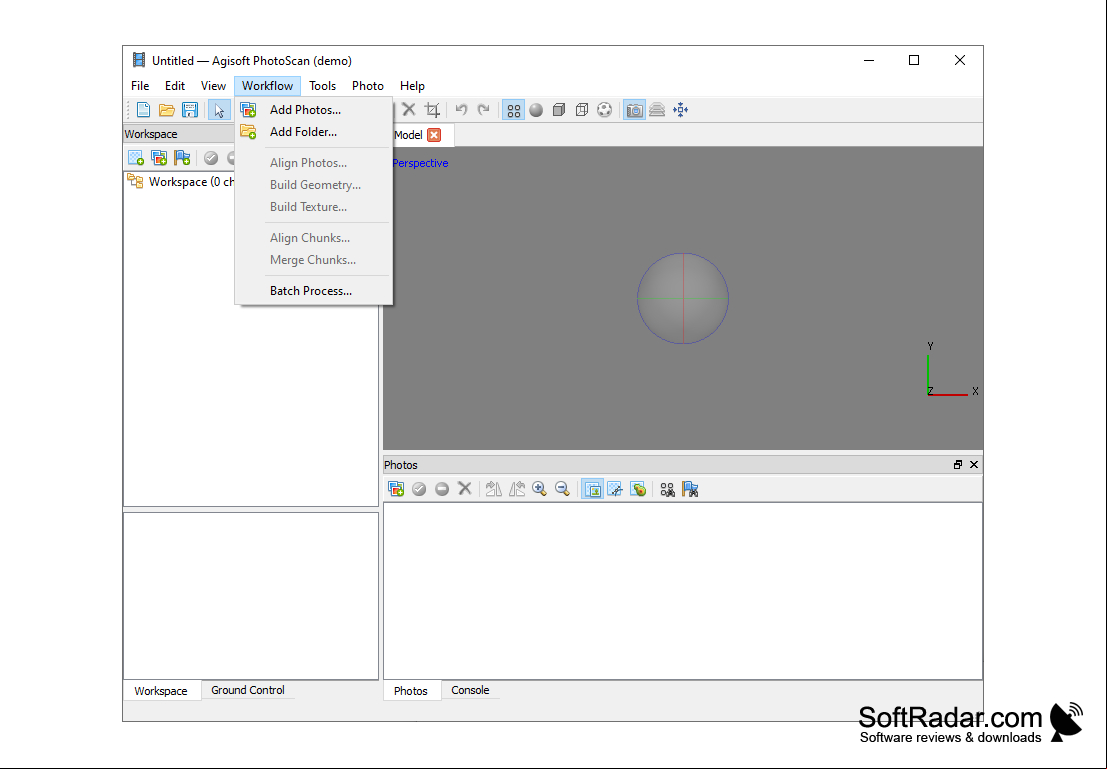Toggle the Show Cameras button
This screenshot has width=1107, height=769.
pyautogui.click(x=634, y=110)
